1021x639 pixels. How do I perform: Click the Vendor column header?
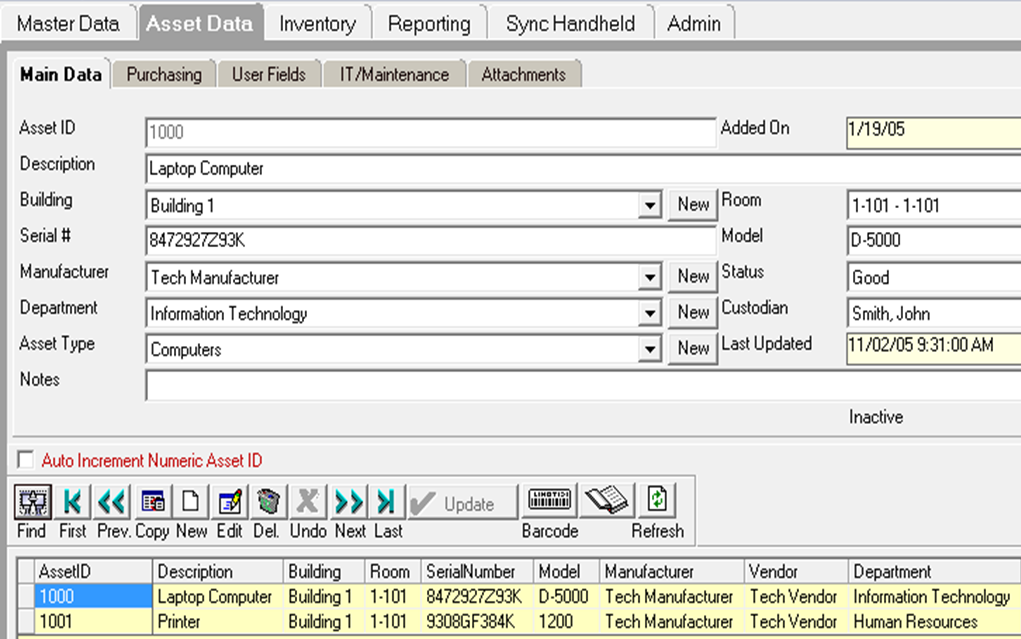[x=796, y=571]
